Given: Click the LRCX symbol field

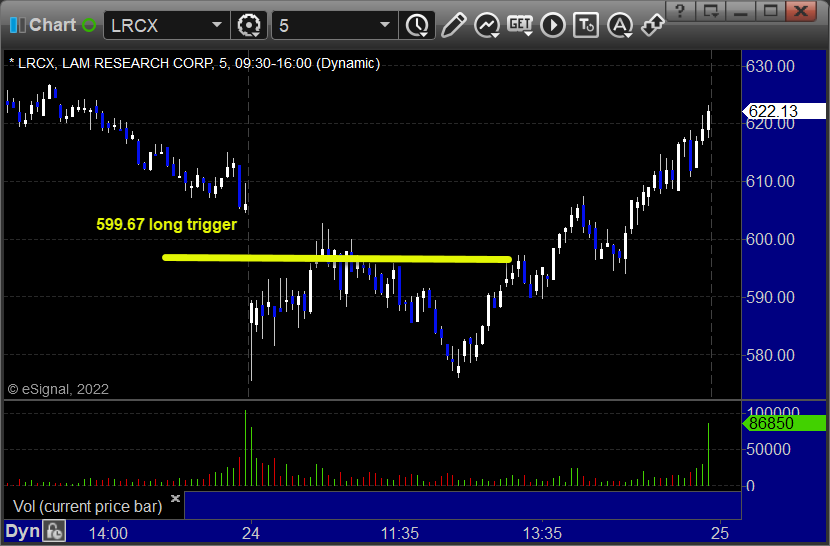Looking at the screenshot, I should point(166,25).
